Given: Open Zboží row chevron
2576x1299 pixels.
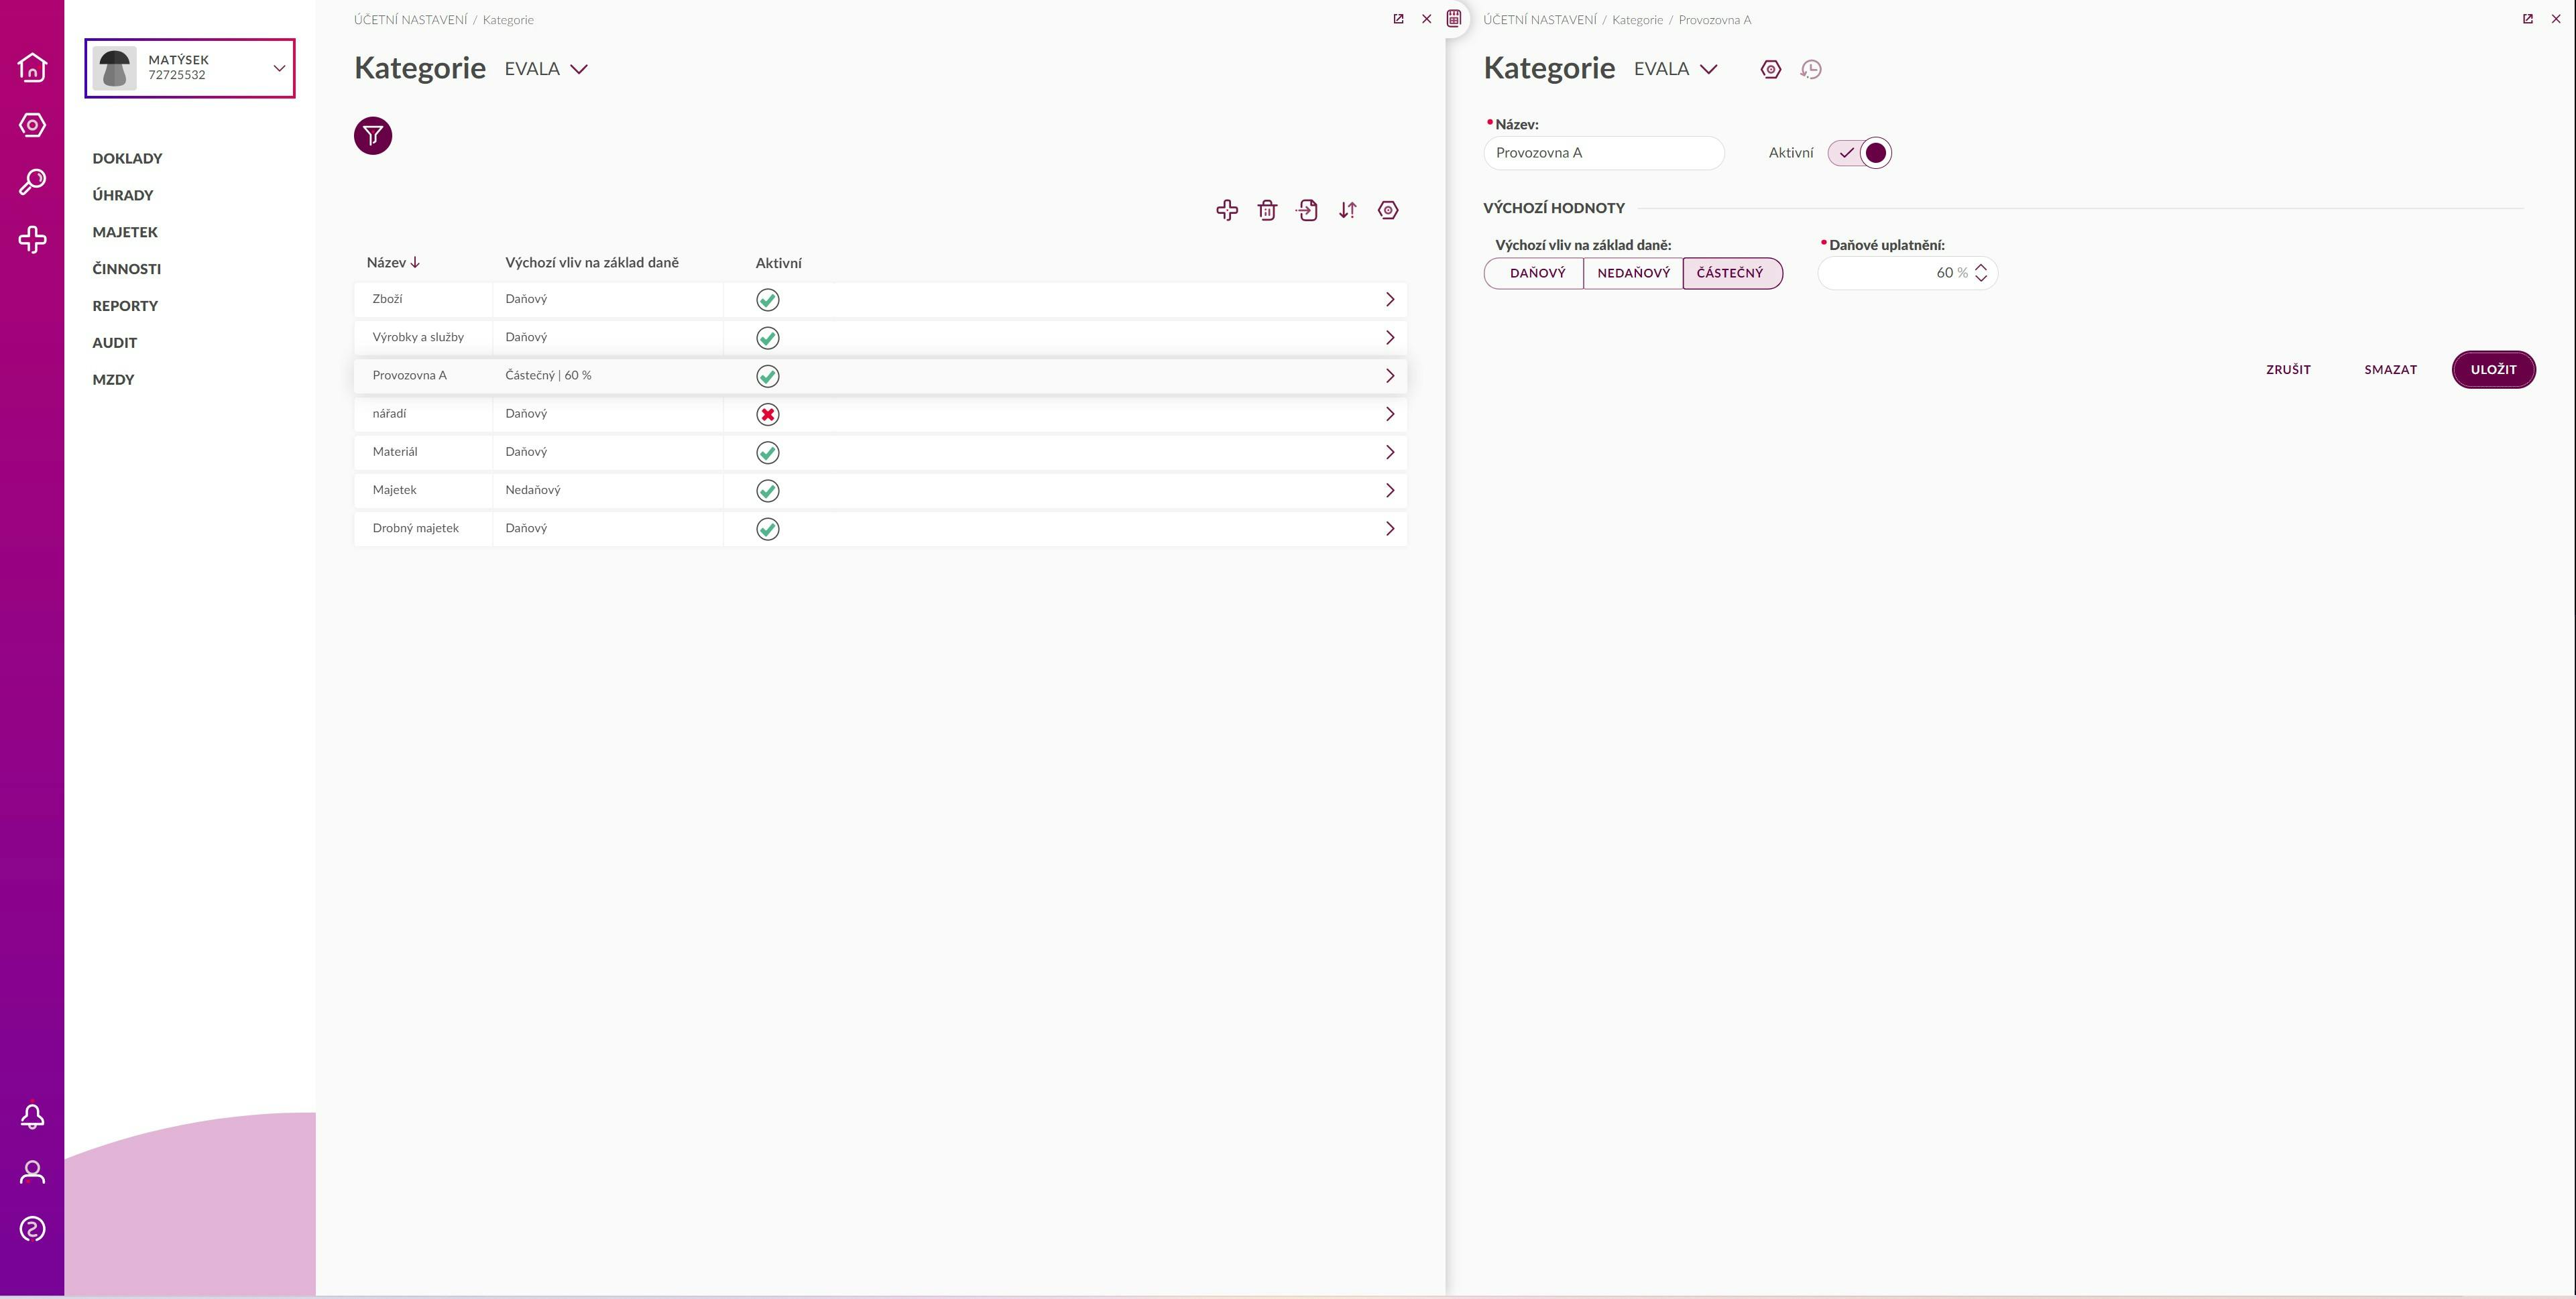Looking at the screenshot, I should pyautogui.click(x=1389, y=299).
